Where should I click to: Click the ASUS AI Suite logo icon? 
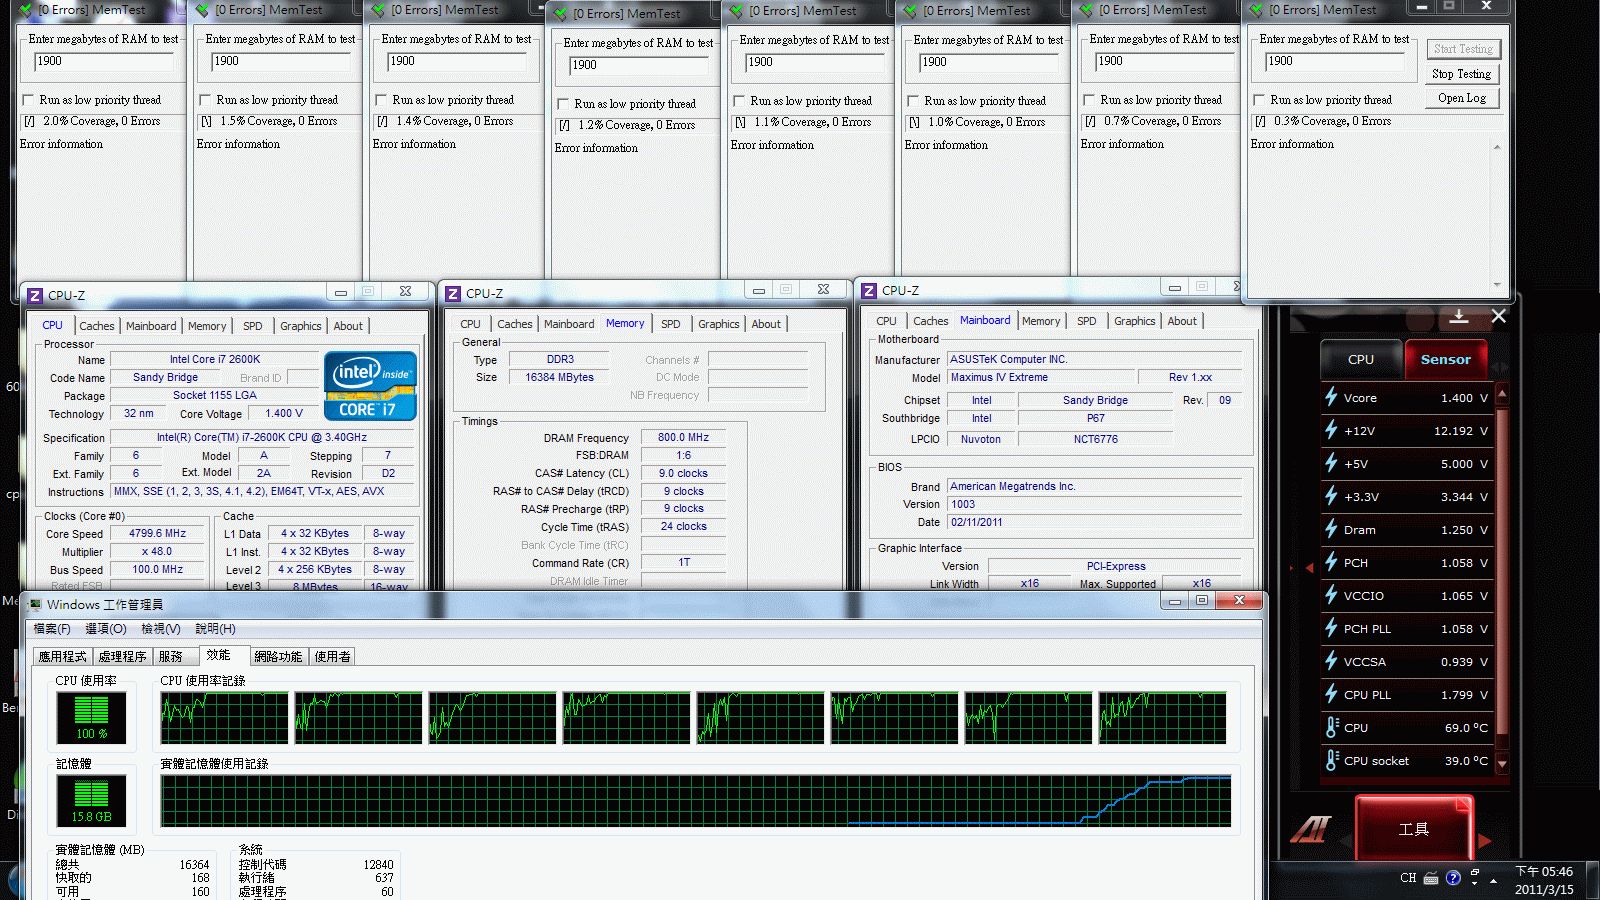[1311, 829]
